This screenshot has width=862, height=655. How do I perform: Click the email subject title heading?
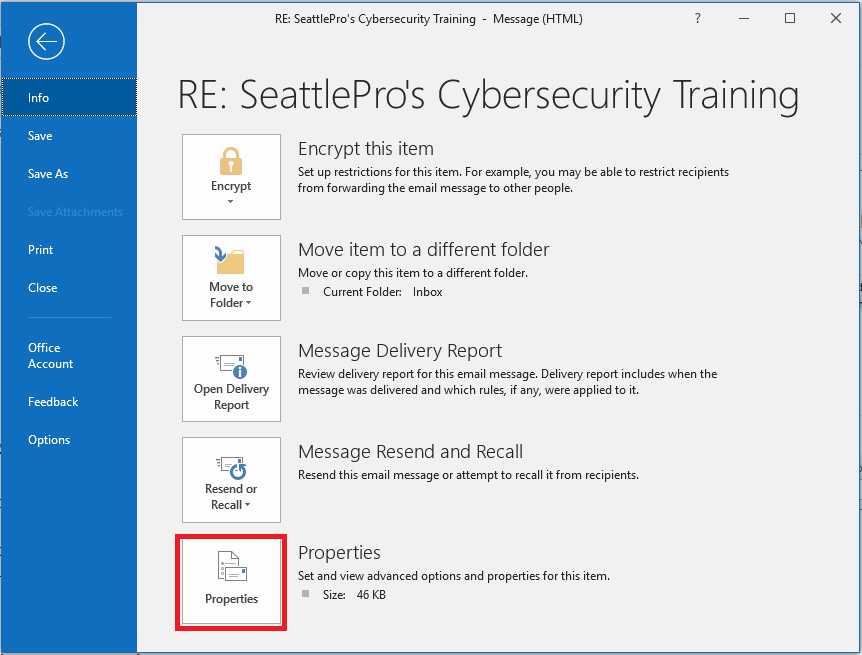(488, 95)
